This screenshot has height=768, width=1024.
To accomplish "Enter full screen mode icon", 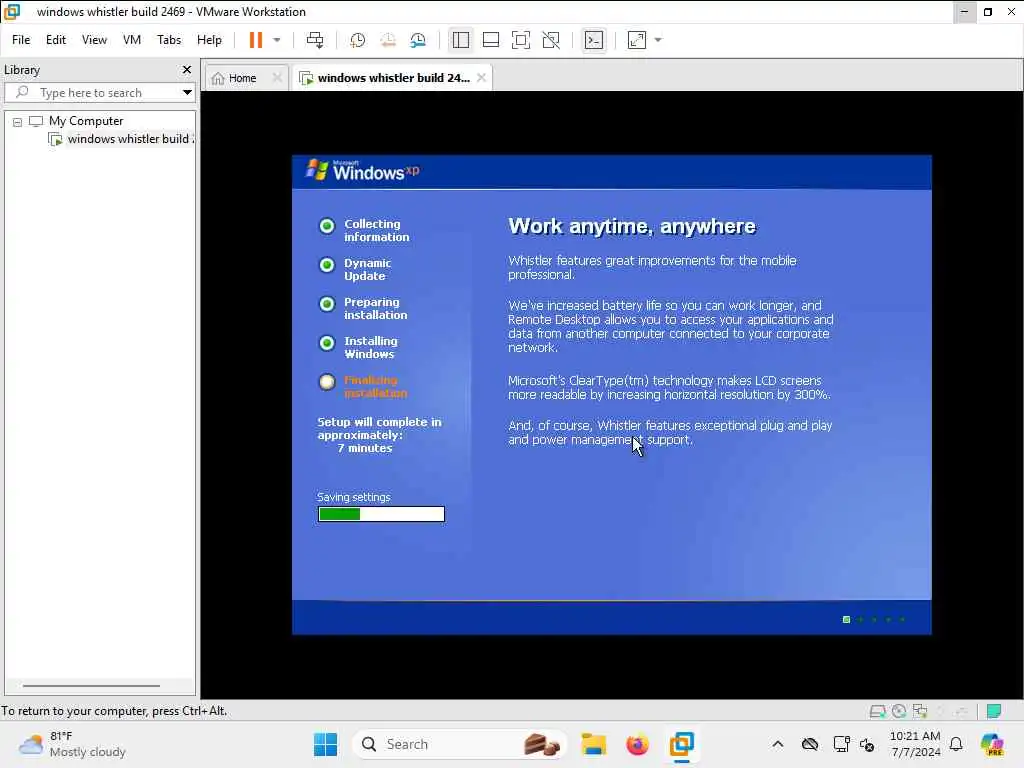I will 520,40.
